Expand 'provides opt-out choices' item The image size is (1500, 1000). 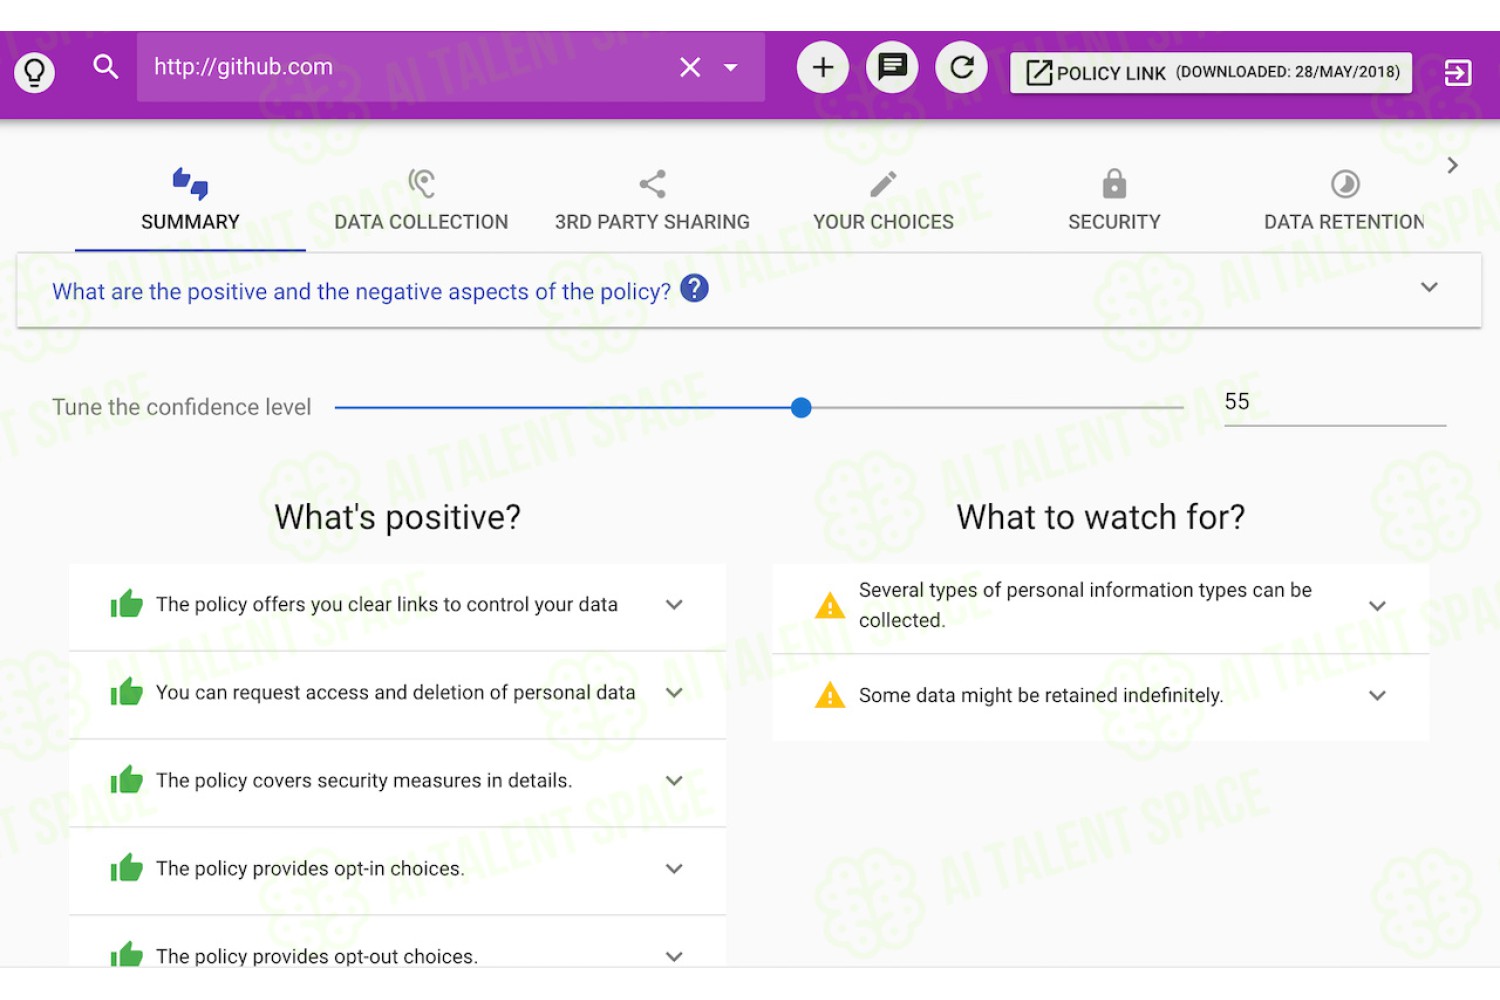pos(674,956)
